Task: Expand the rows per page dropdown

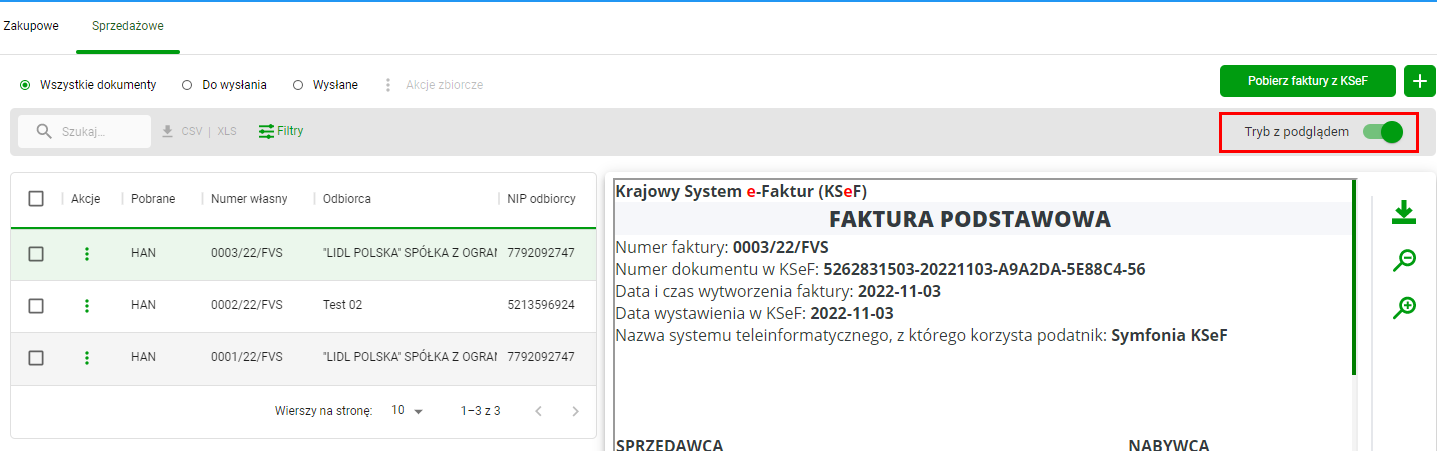Action: tap(408, 411)
